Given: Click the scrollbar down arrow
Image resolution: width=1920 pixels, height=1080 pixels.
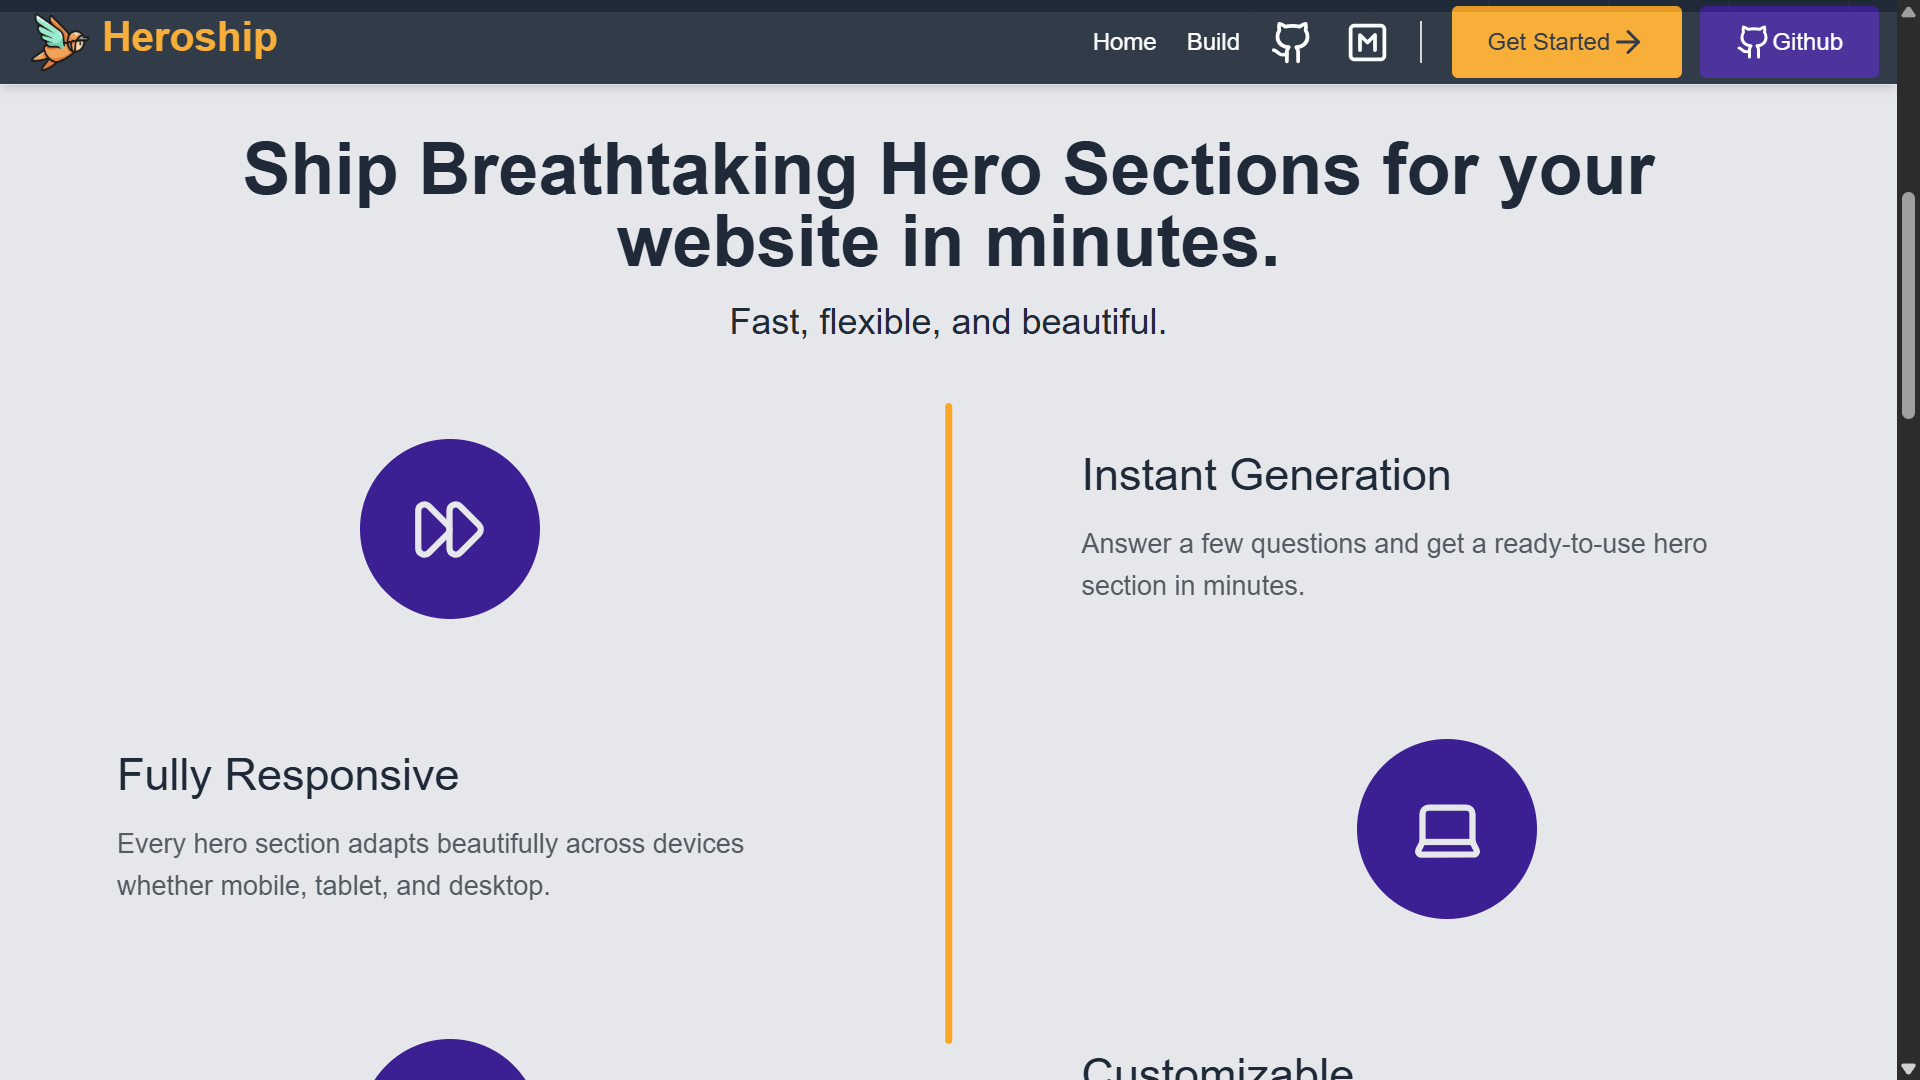Looking at the screenshot, I should (1908, 1069).
